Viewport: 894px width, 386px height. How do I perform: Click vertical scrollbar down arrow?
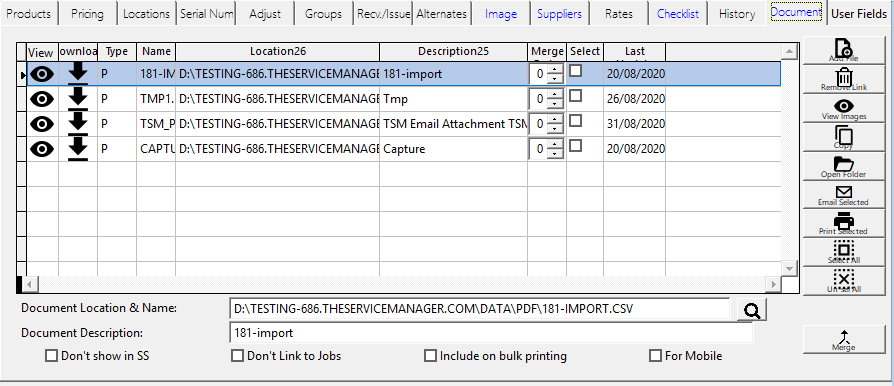[x=789, y=268]
